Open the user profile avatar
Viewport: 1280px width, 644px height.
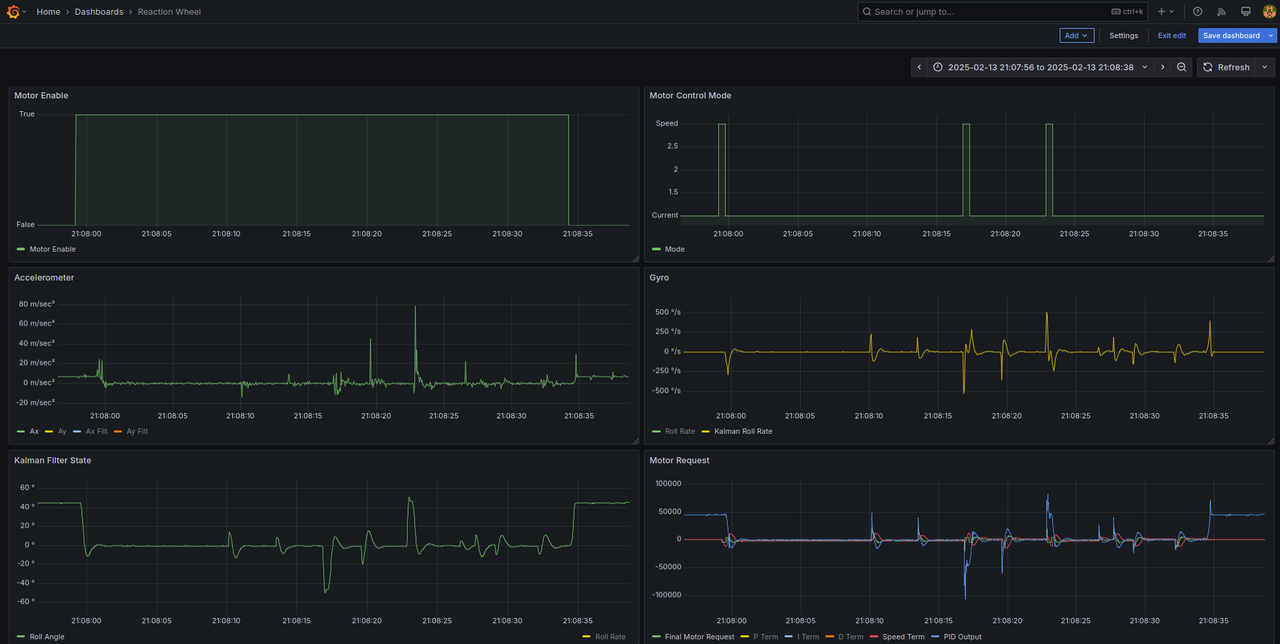point(1270,12)
